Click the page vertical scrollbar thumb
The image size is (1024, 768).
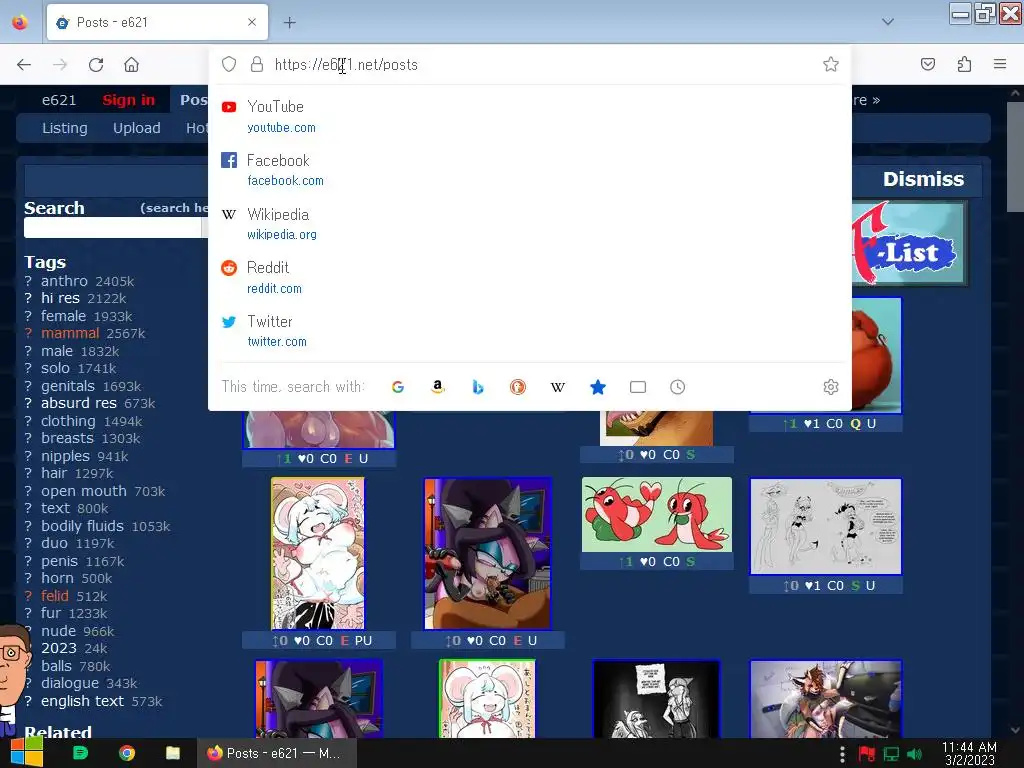click(1015, 157)
